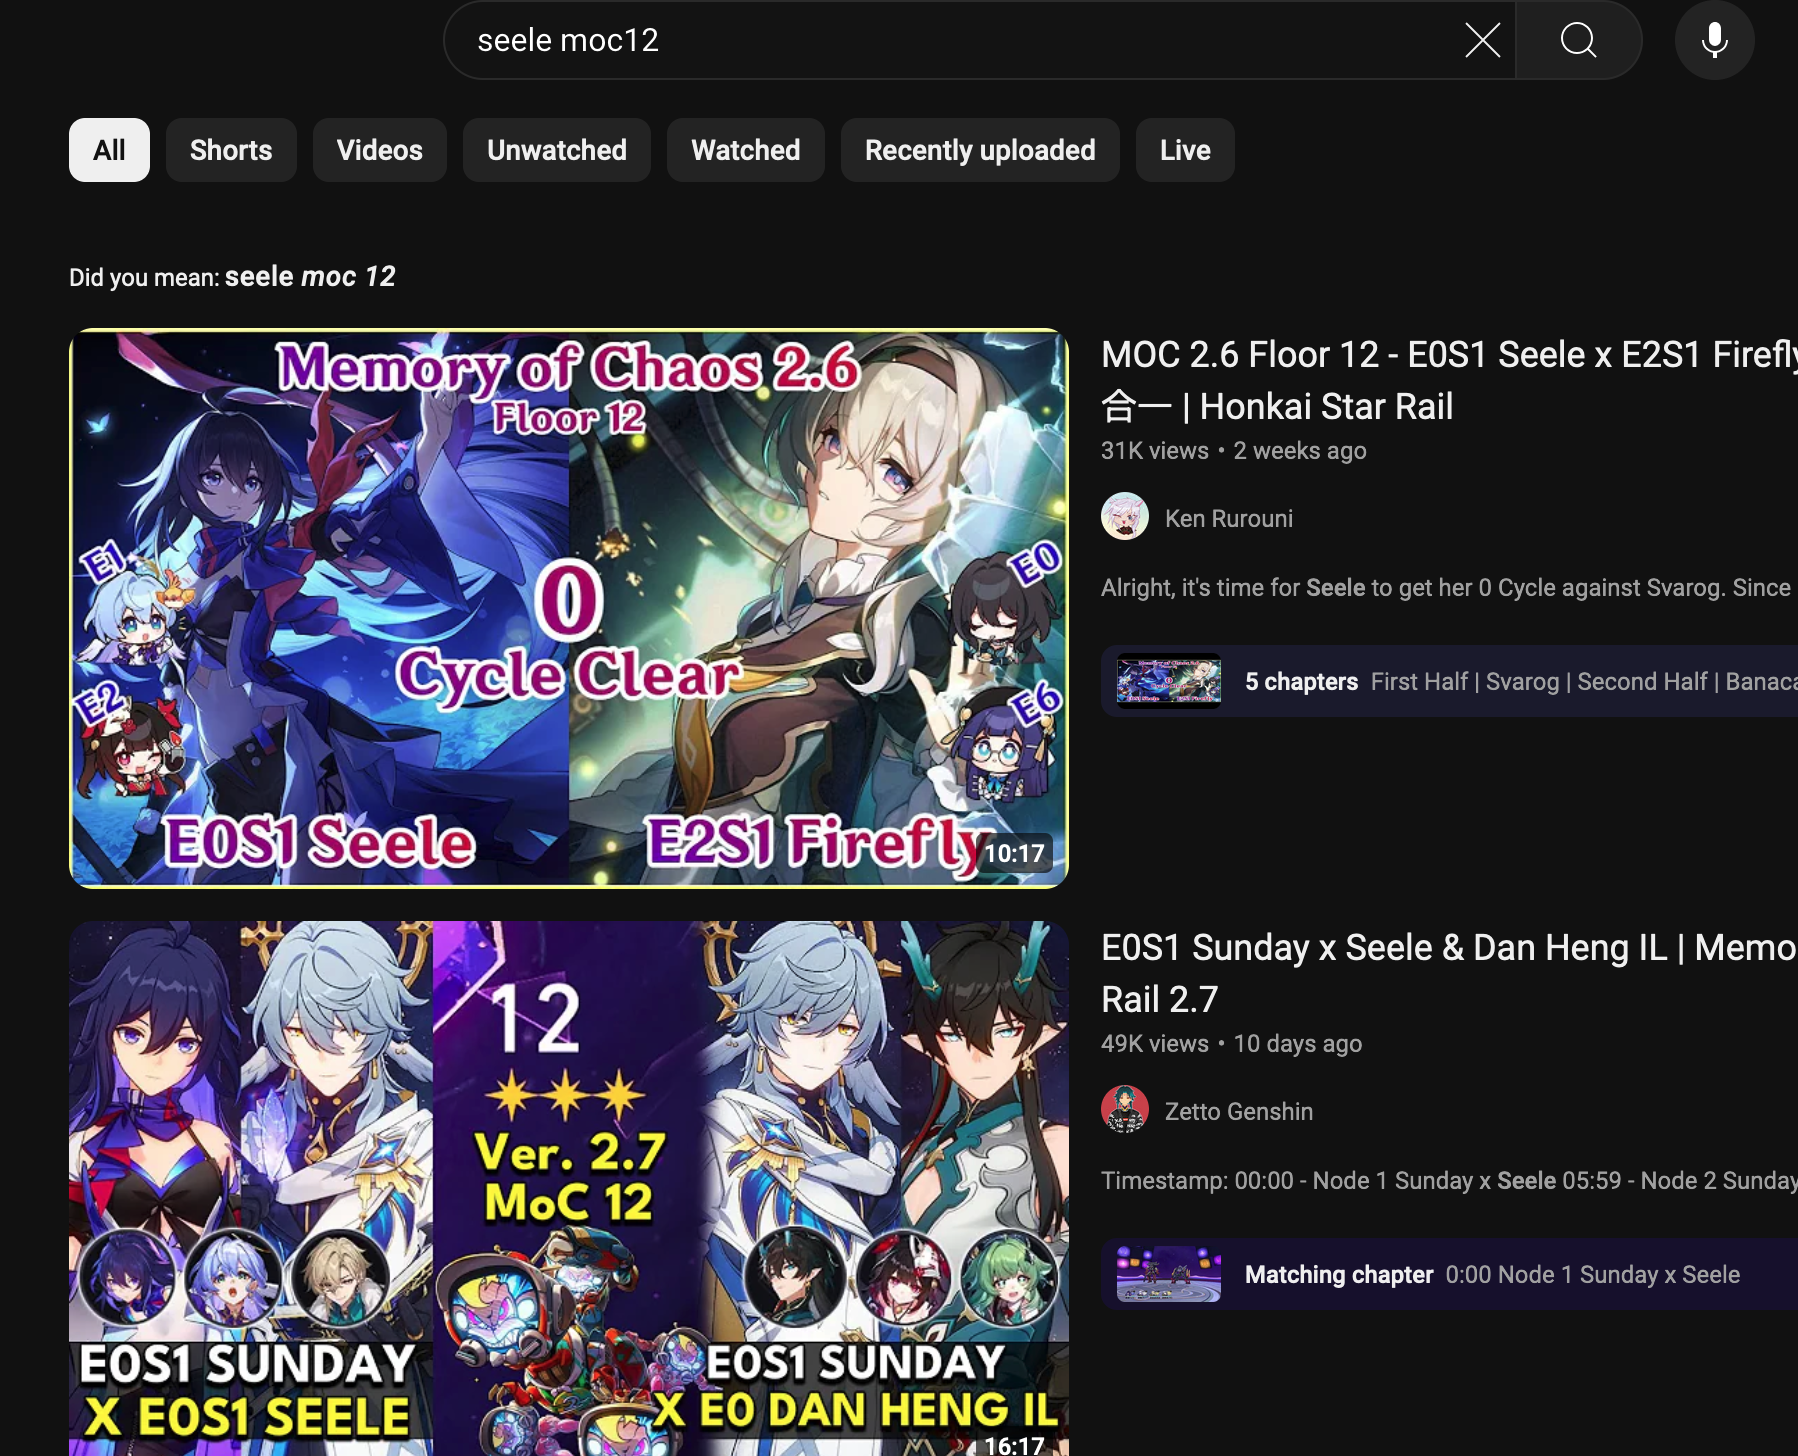Select the Live filter chip
This screenshot has height=1456, width=1798.
pyautogui.click(x=1185, y=150)
